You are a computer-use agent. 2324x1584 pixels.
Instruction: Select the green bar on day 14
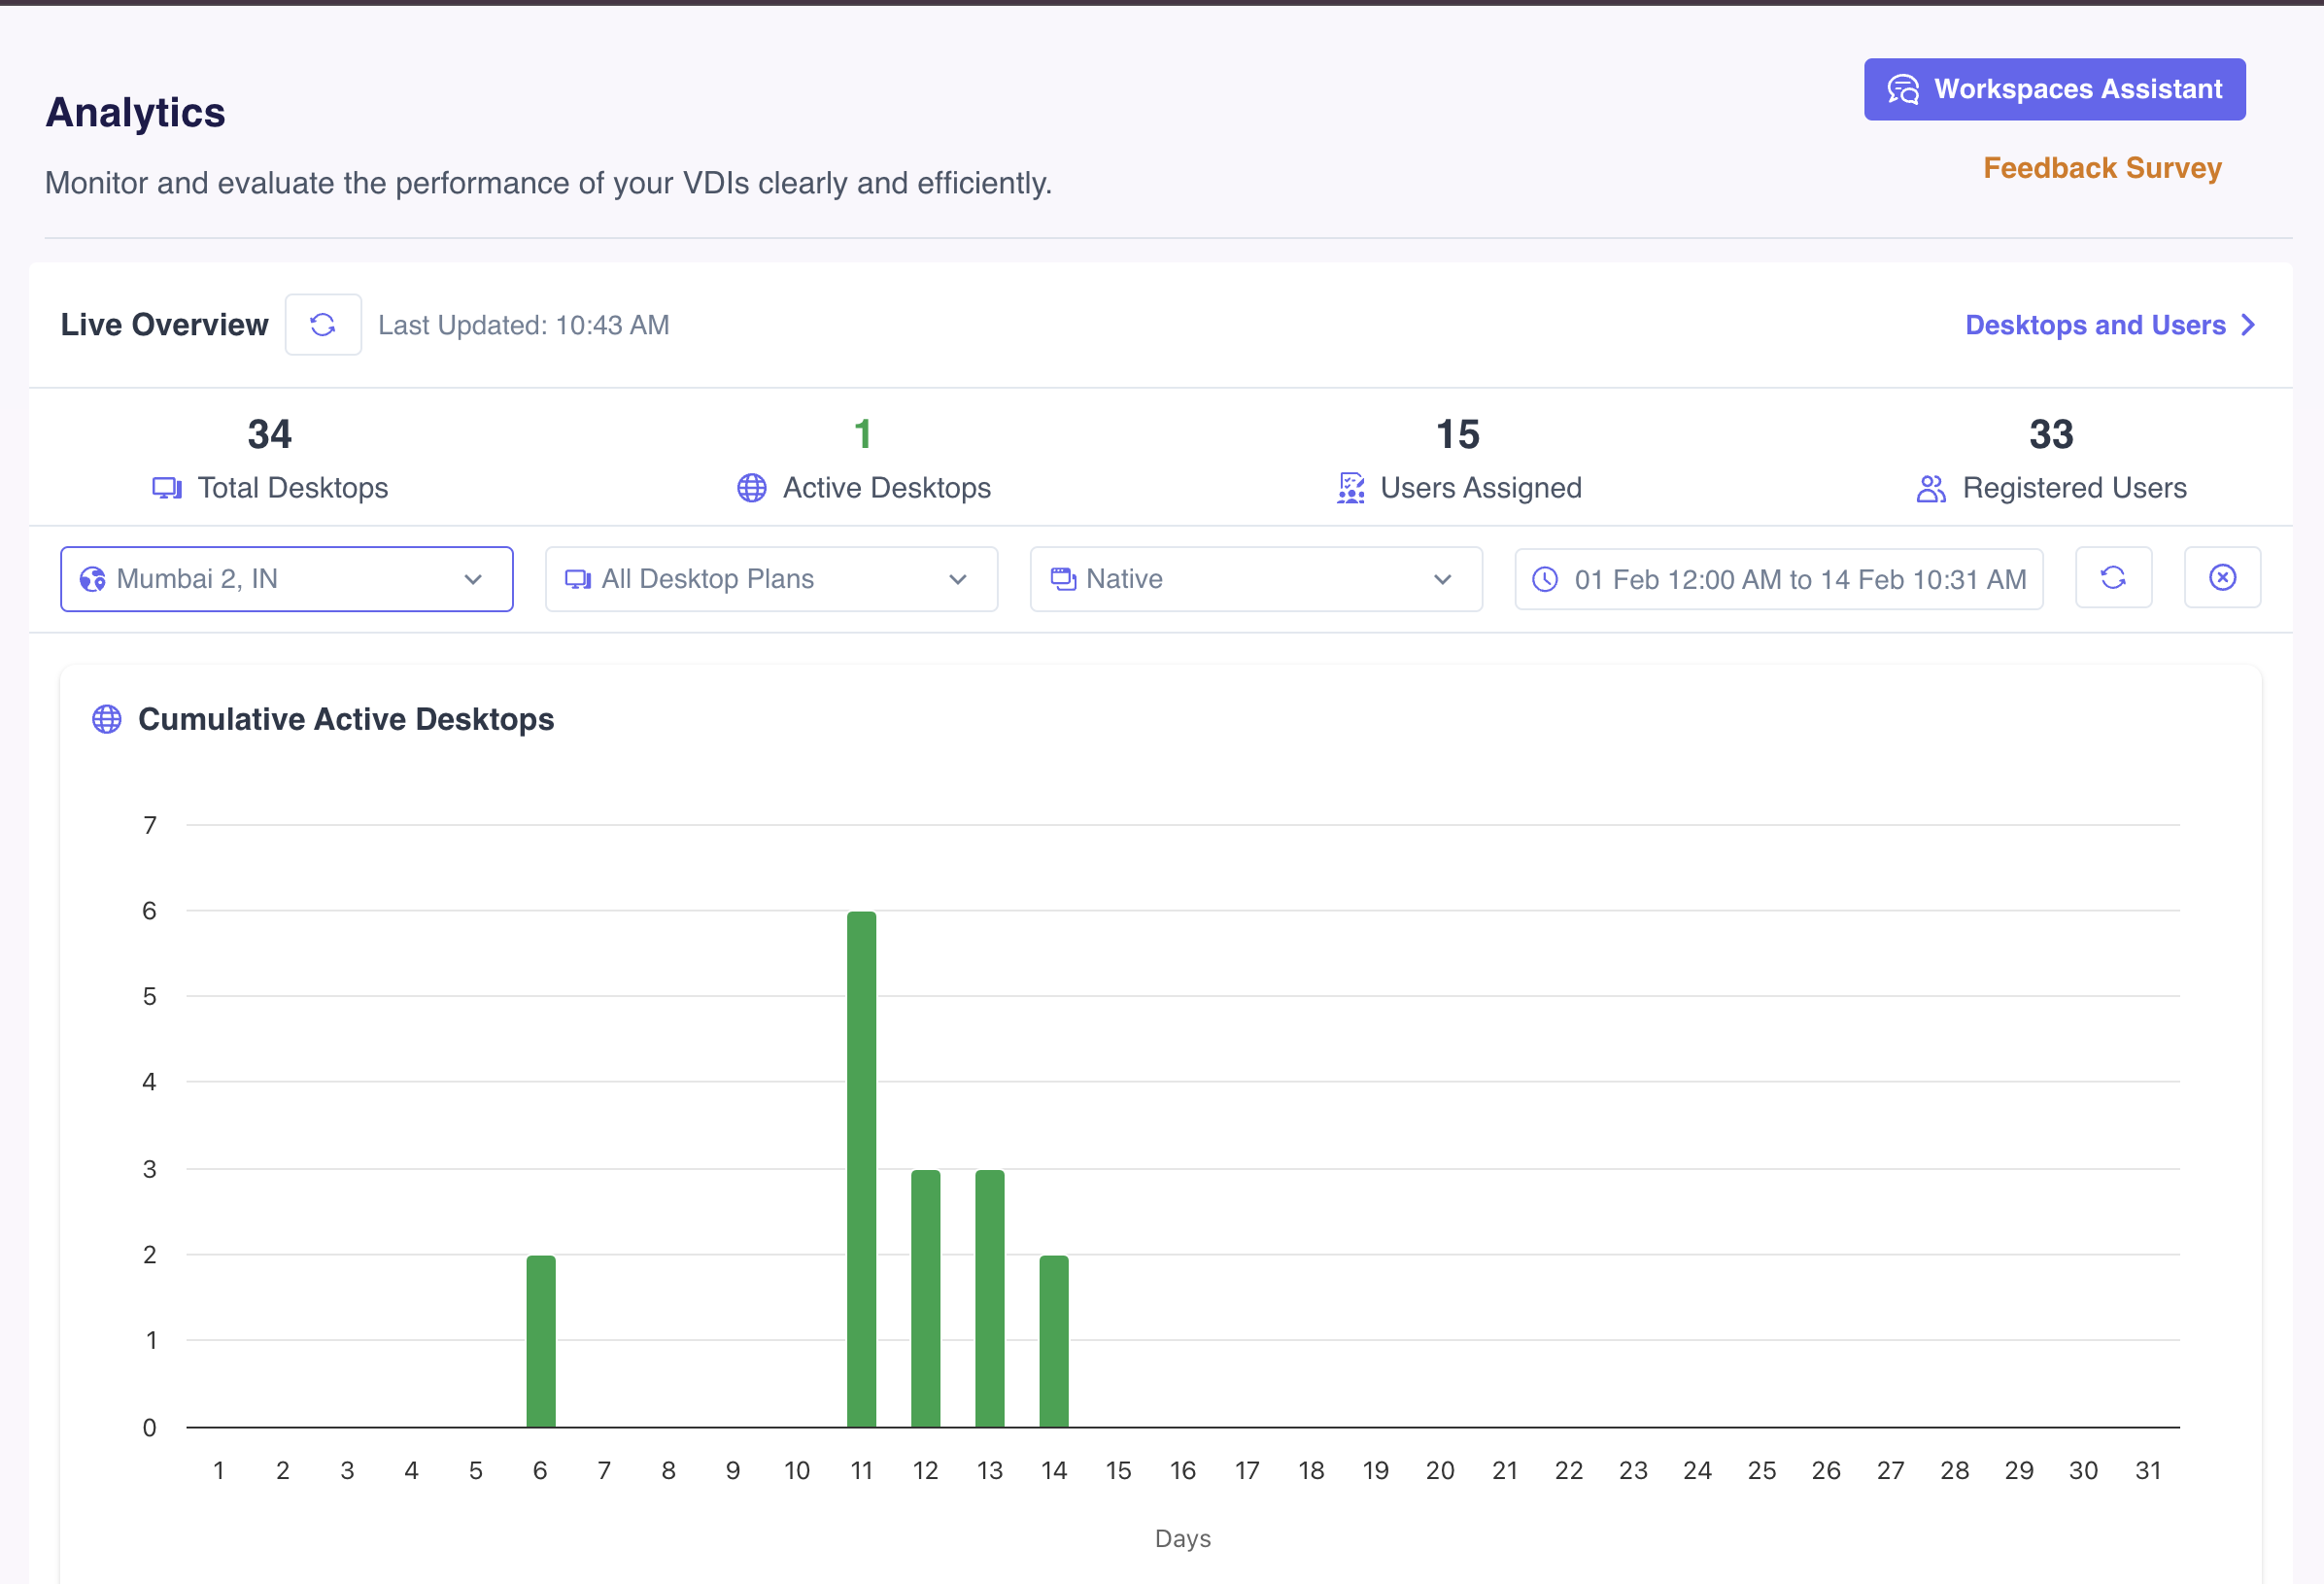coord(1054,1340)
